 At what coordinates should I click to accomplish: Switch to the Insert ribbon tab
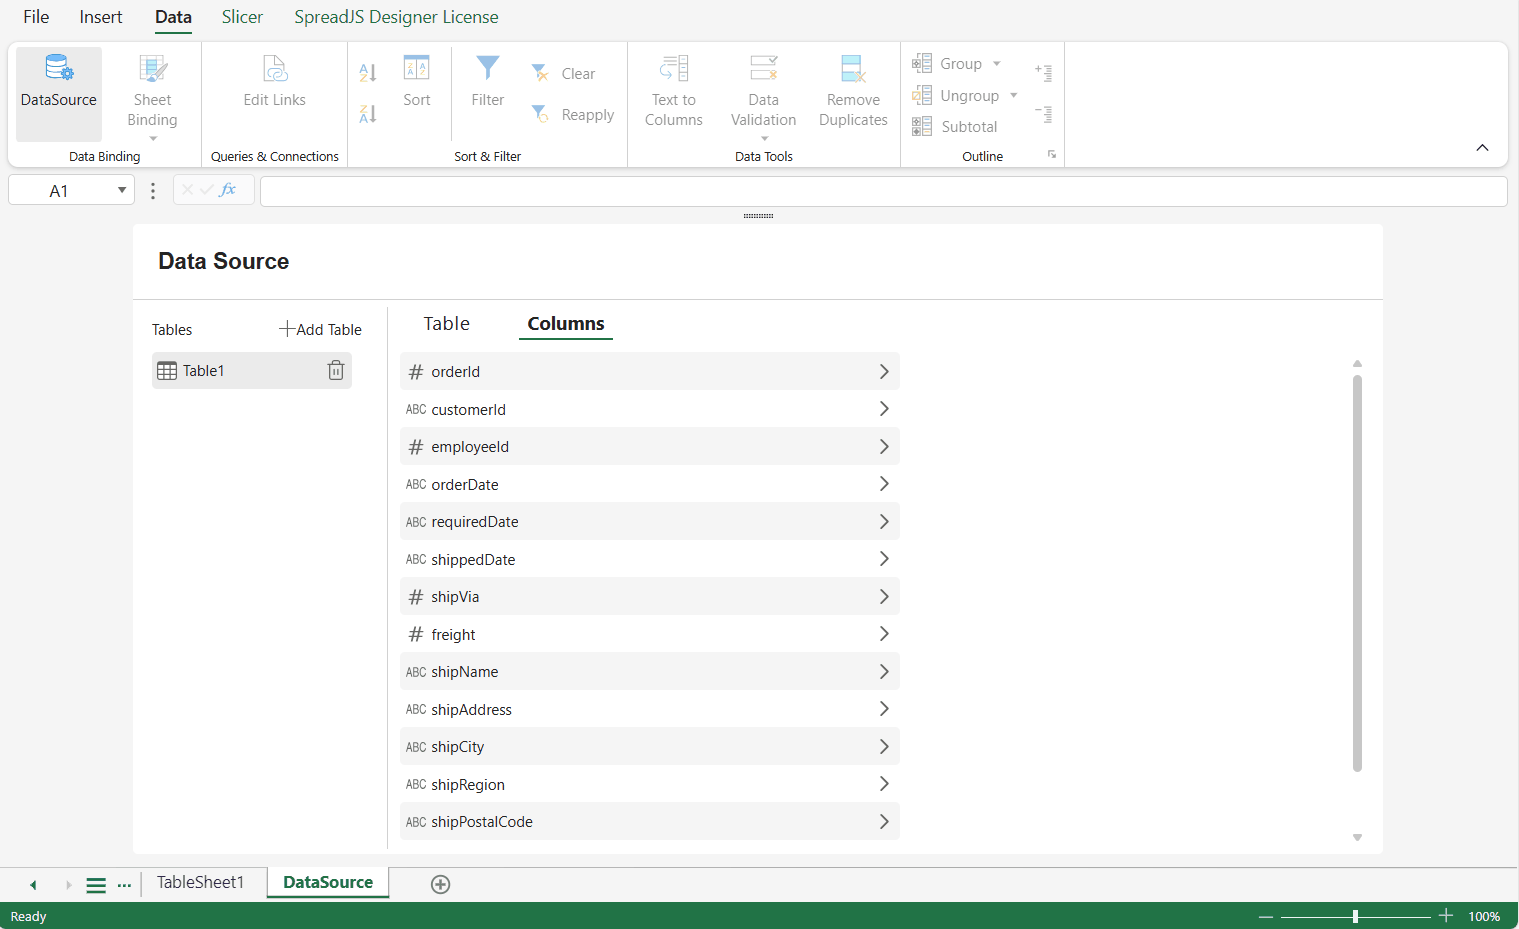pos(101,17)
